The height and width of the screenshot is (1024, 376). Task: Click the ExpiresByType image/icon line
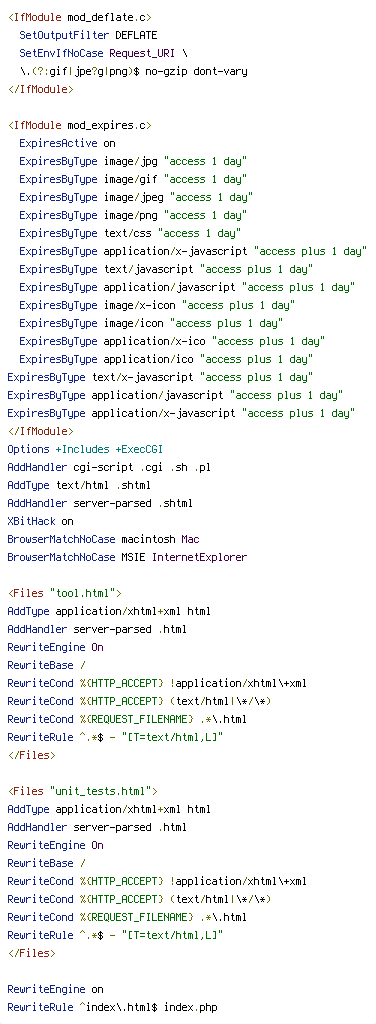click(x=151, y=323)
